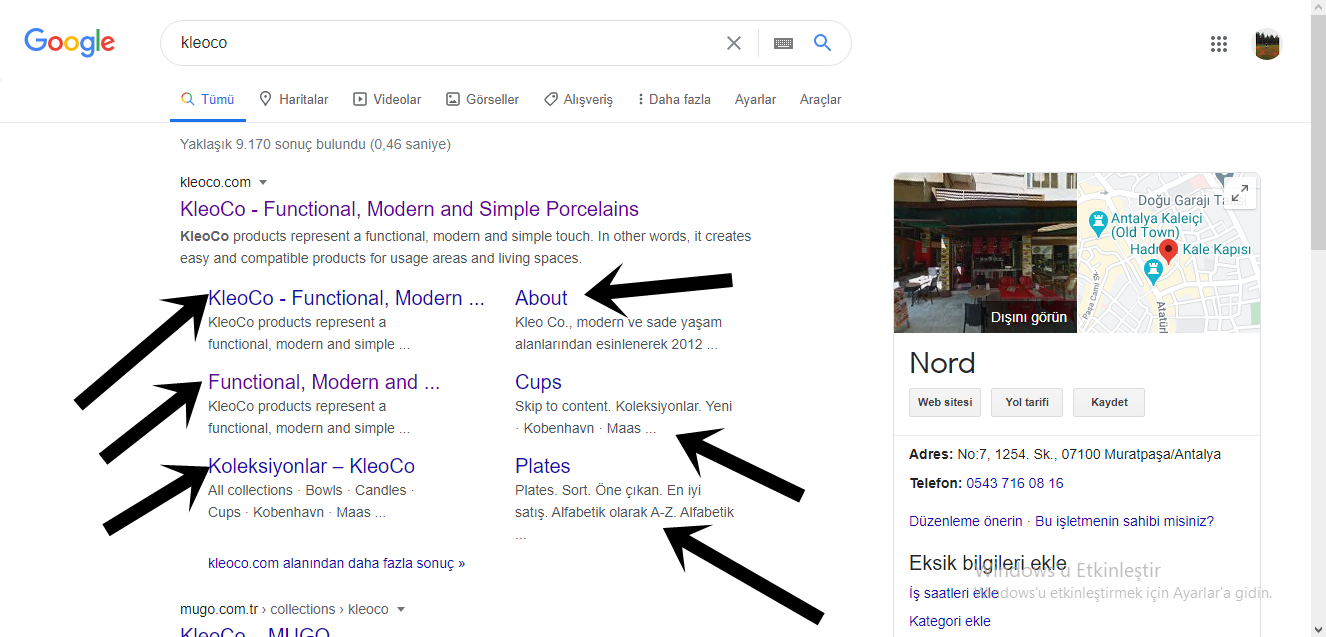The image size is (1326, 637).
Task: Clear the search box with the X icon
Action: 734,43
